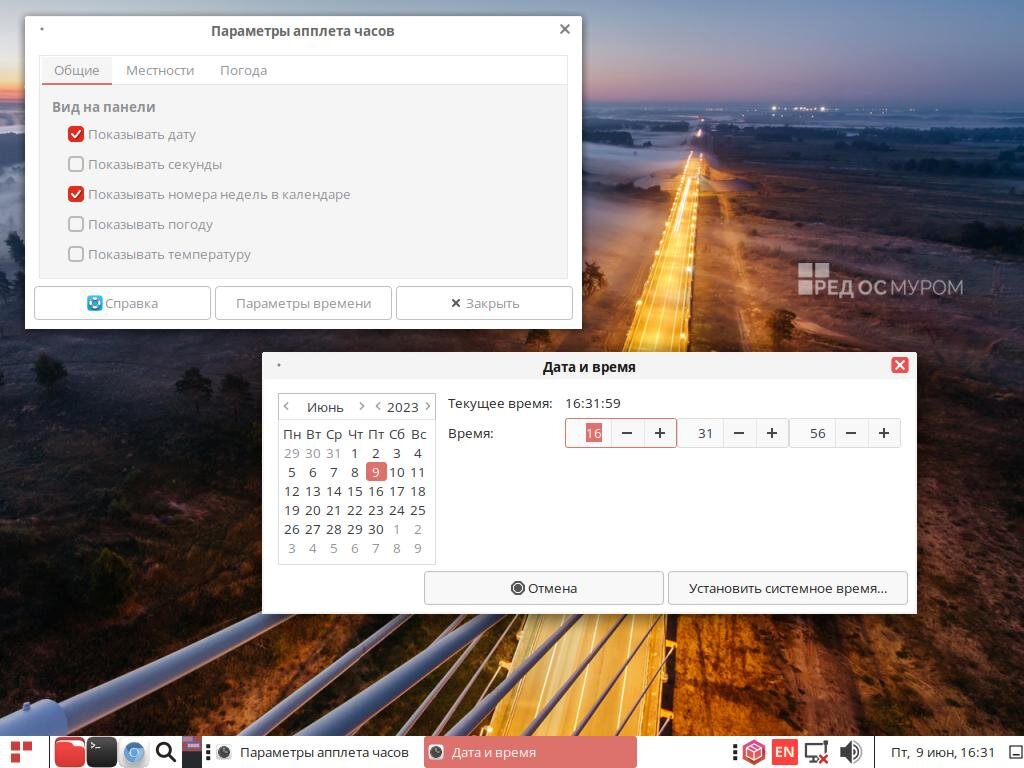The height and width of the screenshot is (768, 1024).
Task: Go to next month after Июнь
Action: 361,406
